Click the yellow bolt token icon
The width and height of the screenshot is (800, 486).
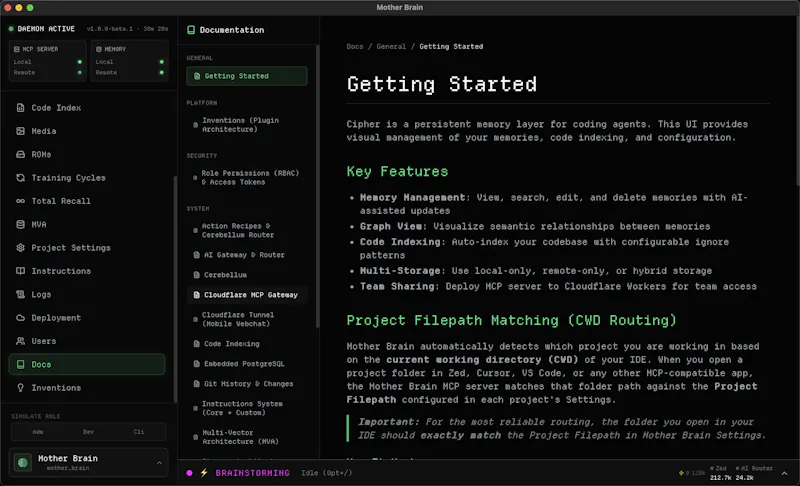tap(681, 473)
